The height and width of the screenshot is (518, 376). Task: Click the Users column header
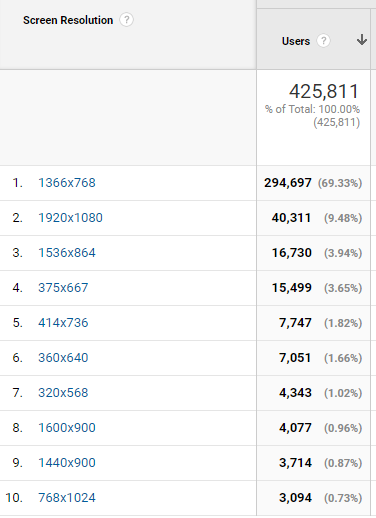pos(296,41)
